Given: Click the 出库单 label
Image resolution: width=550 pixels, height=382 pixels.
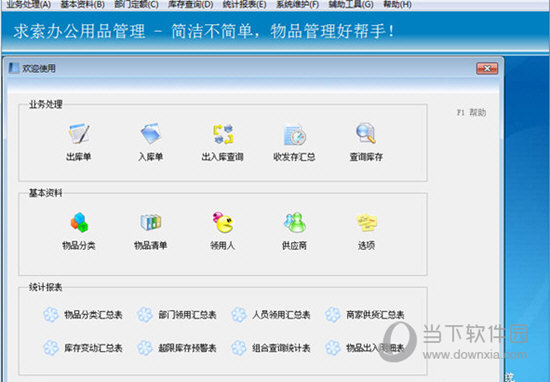Looking at the screenshot, I should pyautogui.click(x=79, y=156).
